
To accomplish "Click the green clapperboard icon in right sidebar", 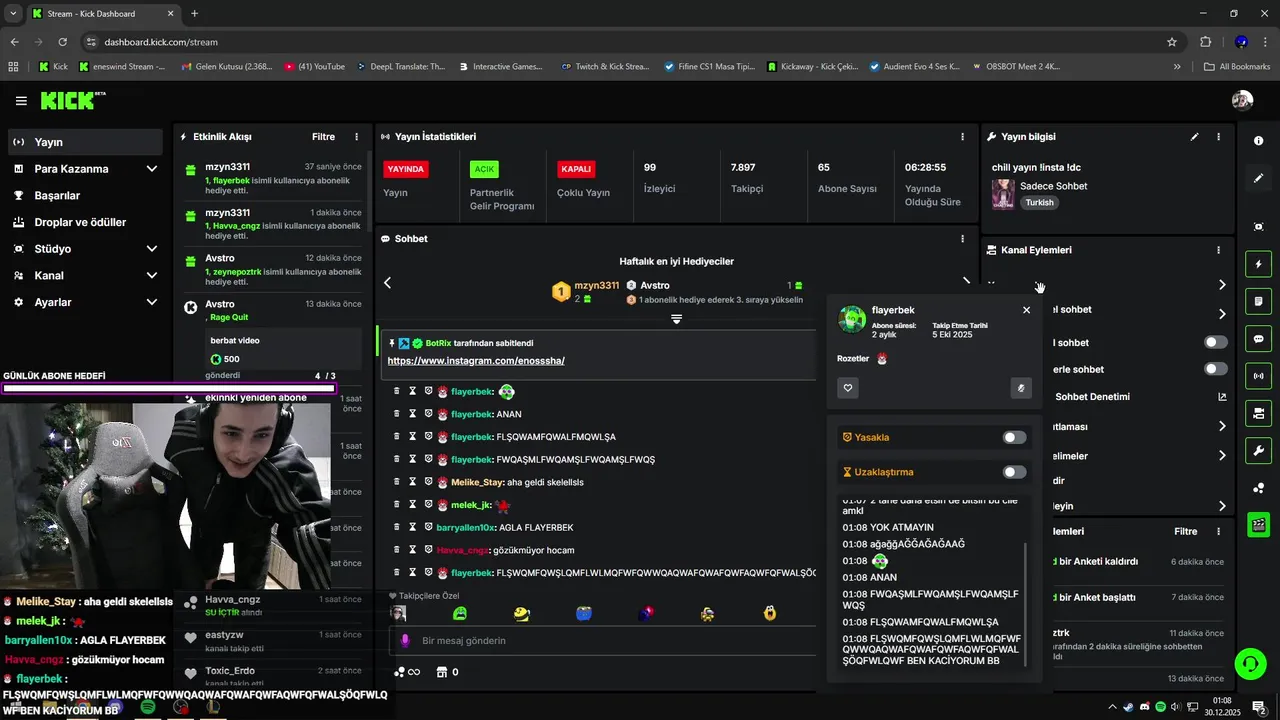I will click(x=1258, y=524).
